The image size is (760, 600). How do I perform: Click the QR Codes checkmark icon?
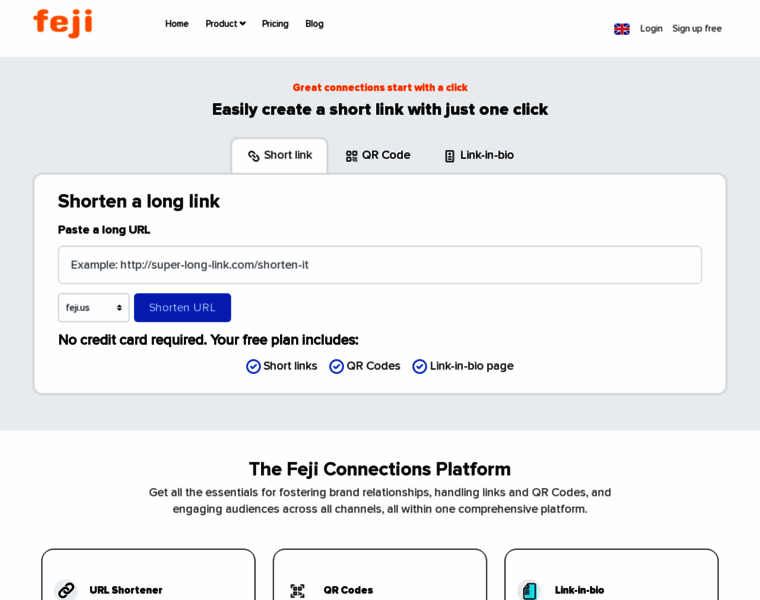[x=337, y=366]
